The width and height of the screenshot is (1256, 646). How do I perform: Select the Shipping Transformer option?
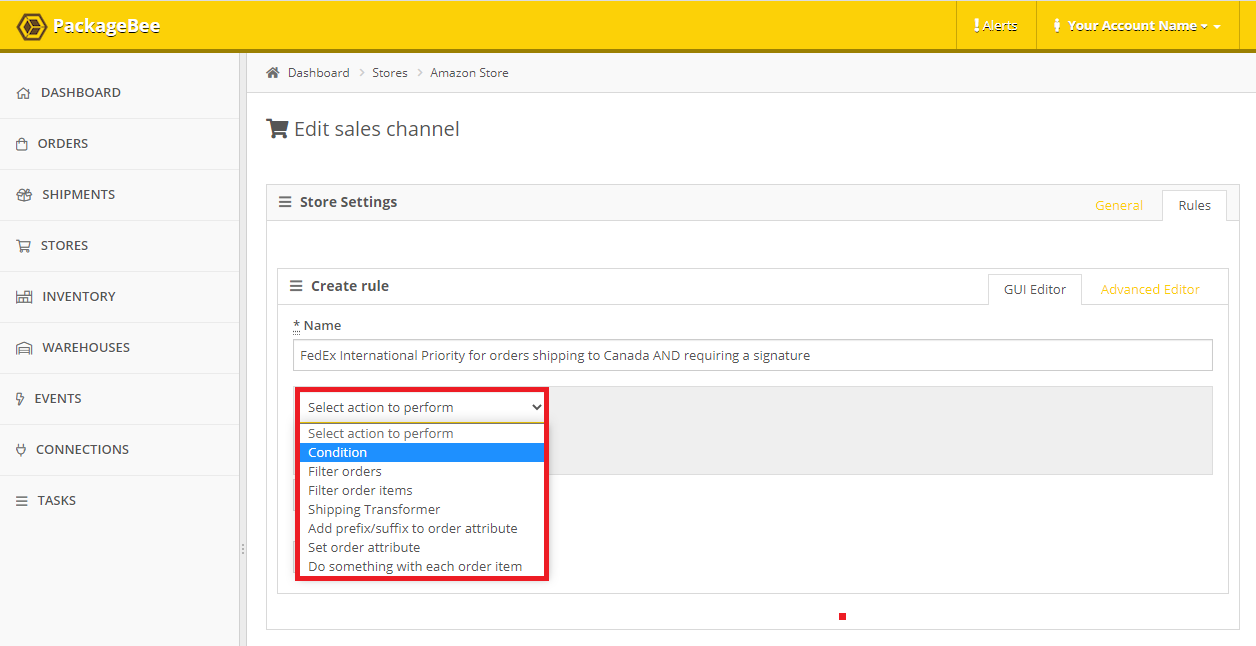pyautogui.click(x=374, y=510)
